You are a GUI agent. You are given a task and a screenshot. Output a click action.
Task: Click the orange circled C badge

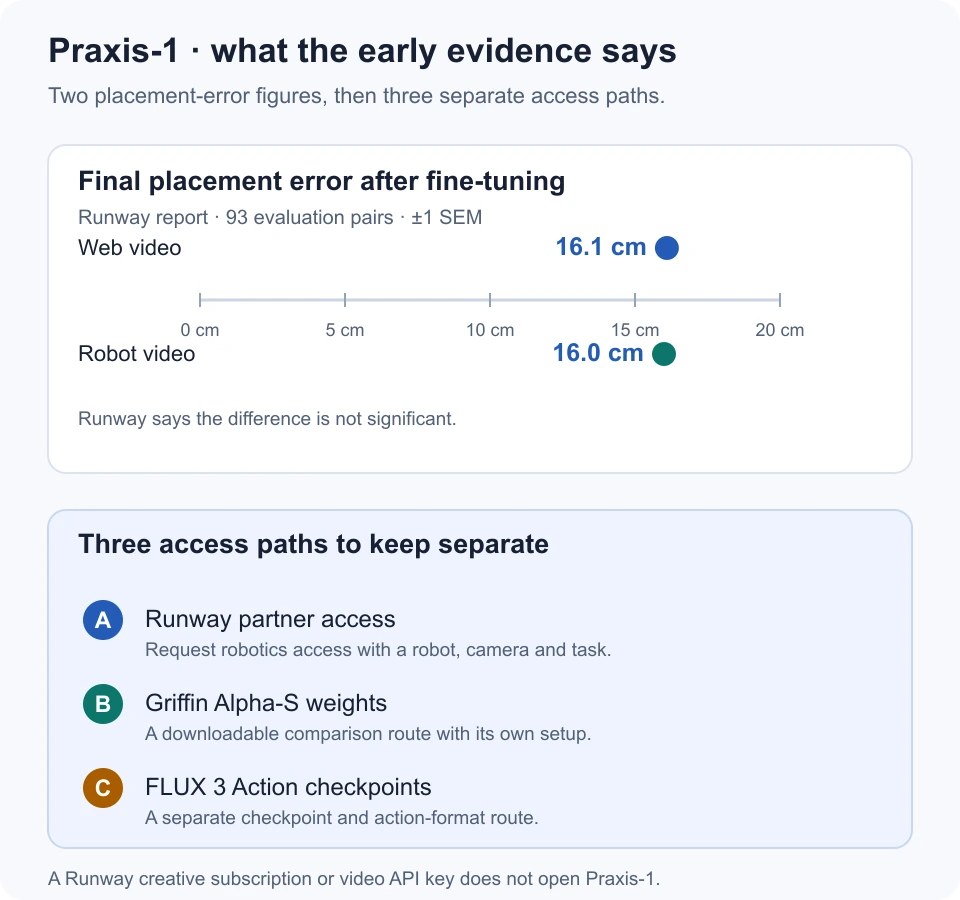point(103,788)
